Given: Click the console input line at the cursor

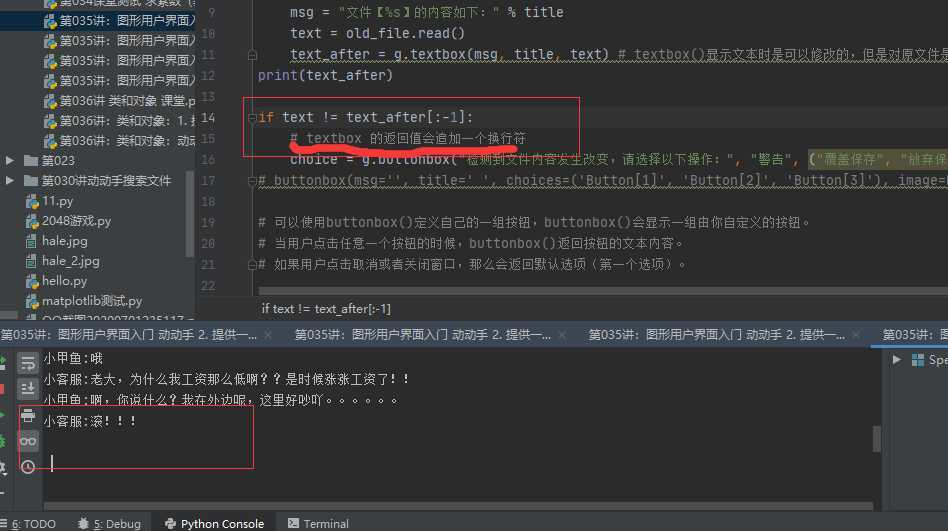Looking at the screenshot, I should 52,463.
